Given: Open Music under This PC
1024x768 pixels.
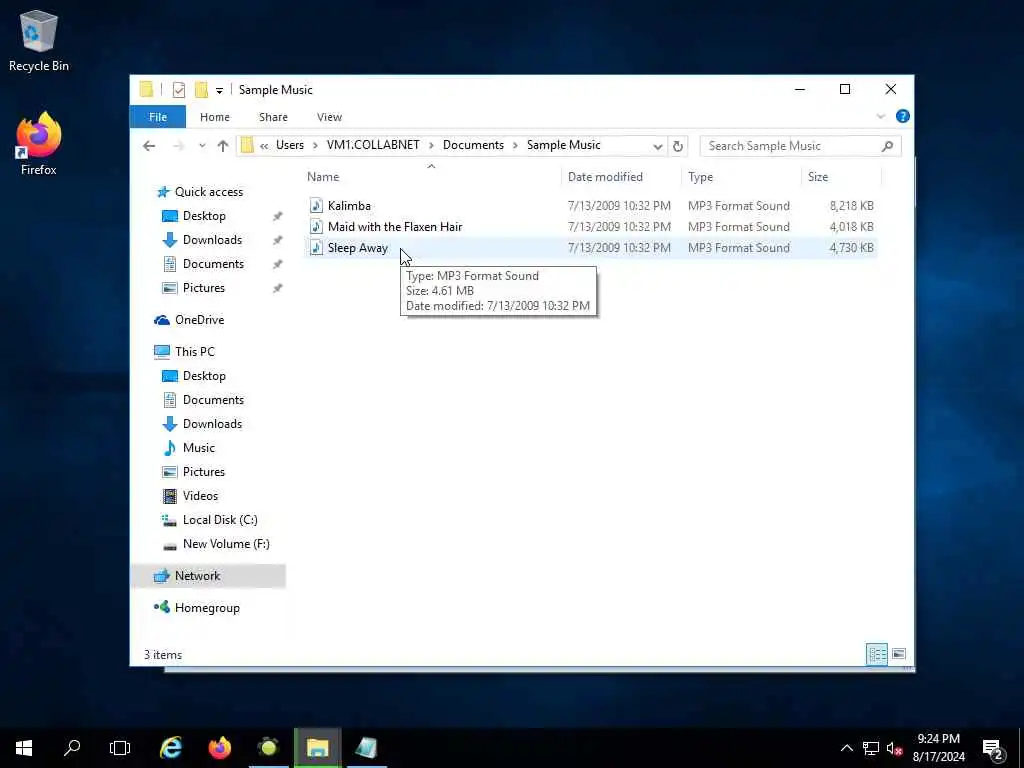Looking at the screenshot, I should tap(199, 448).
